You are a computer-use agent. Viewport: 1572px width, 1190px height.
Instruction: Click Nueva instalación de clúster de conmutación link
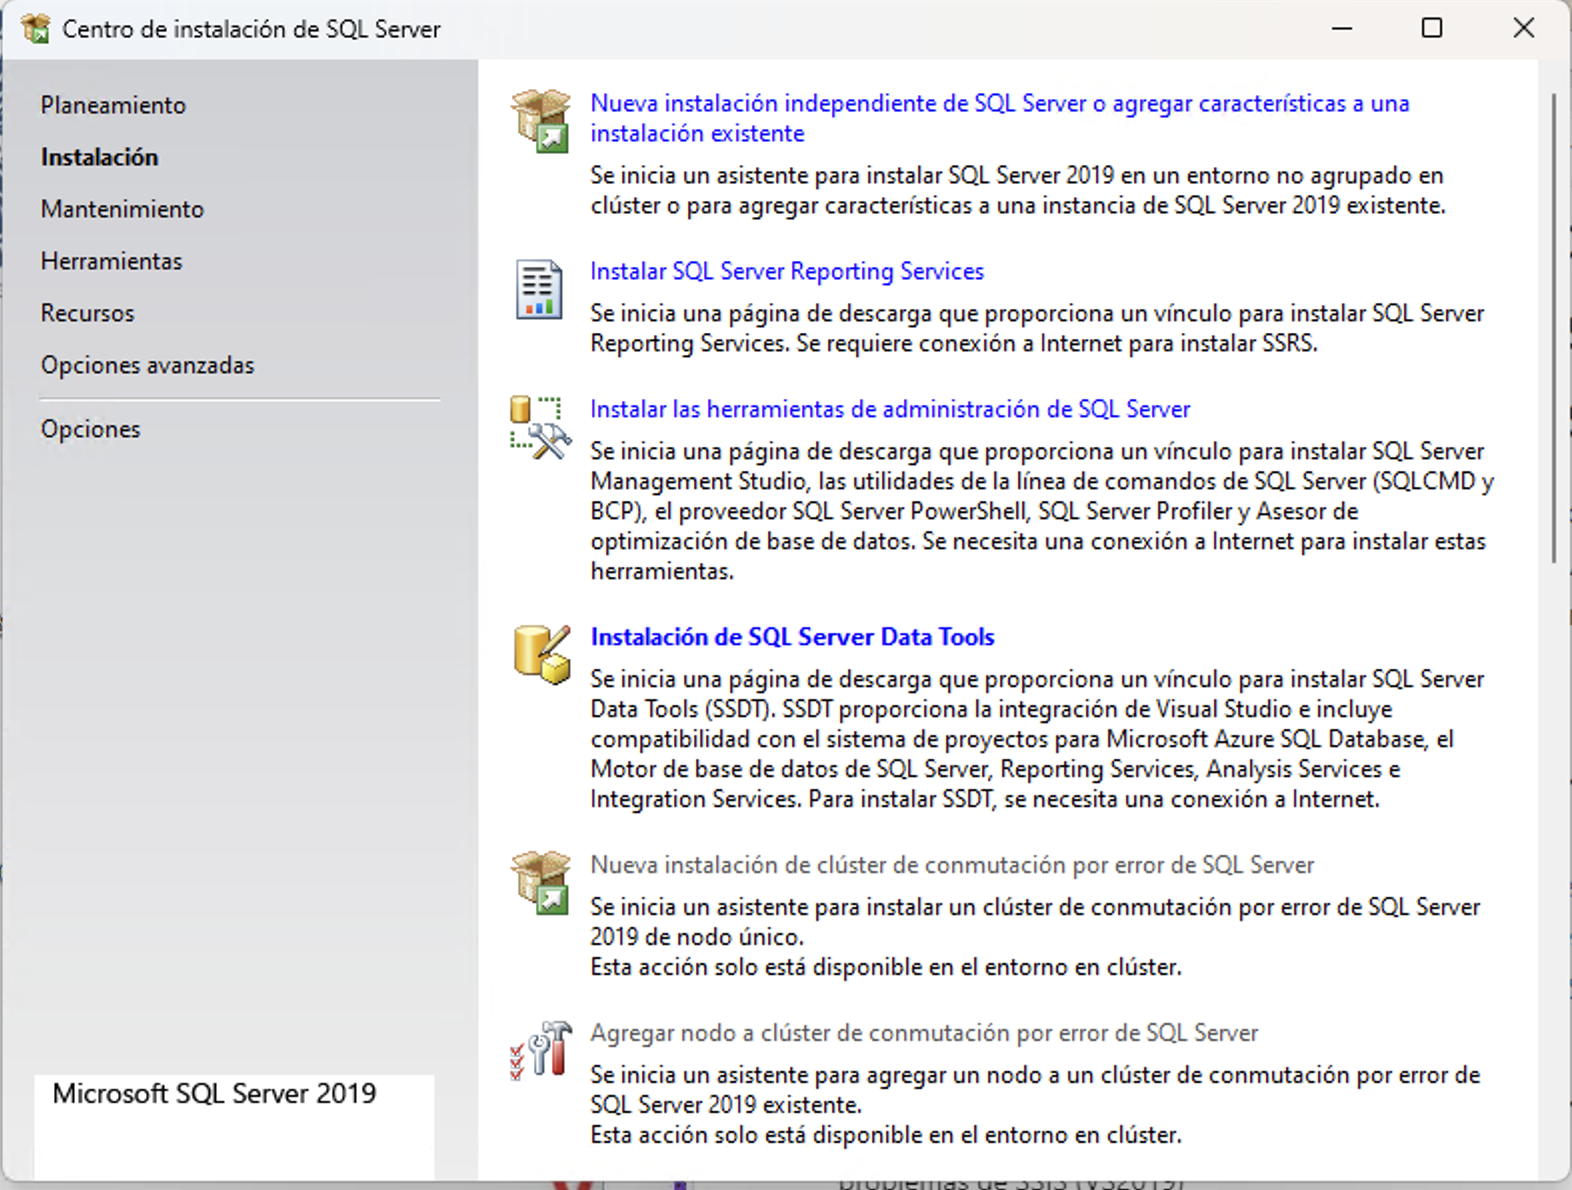tap(952, 865)
